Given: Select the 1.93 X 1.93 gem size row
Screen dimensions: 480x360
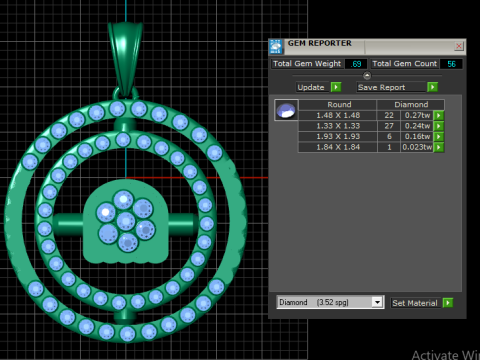Looking at the screenshot, I should 366,137.
